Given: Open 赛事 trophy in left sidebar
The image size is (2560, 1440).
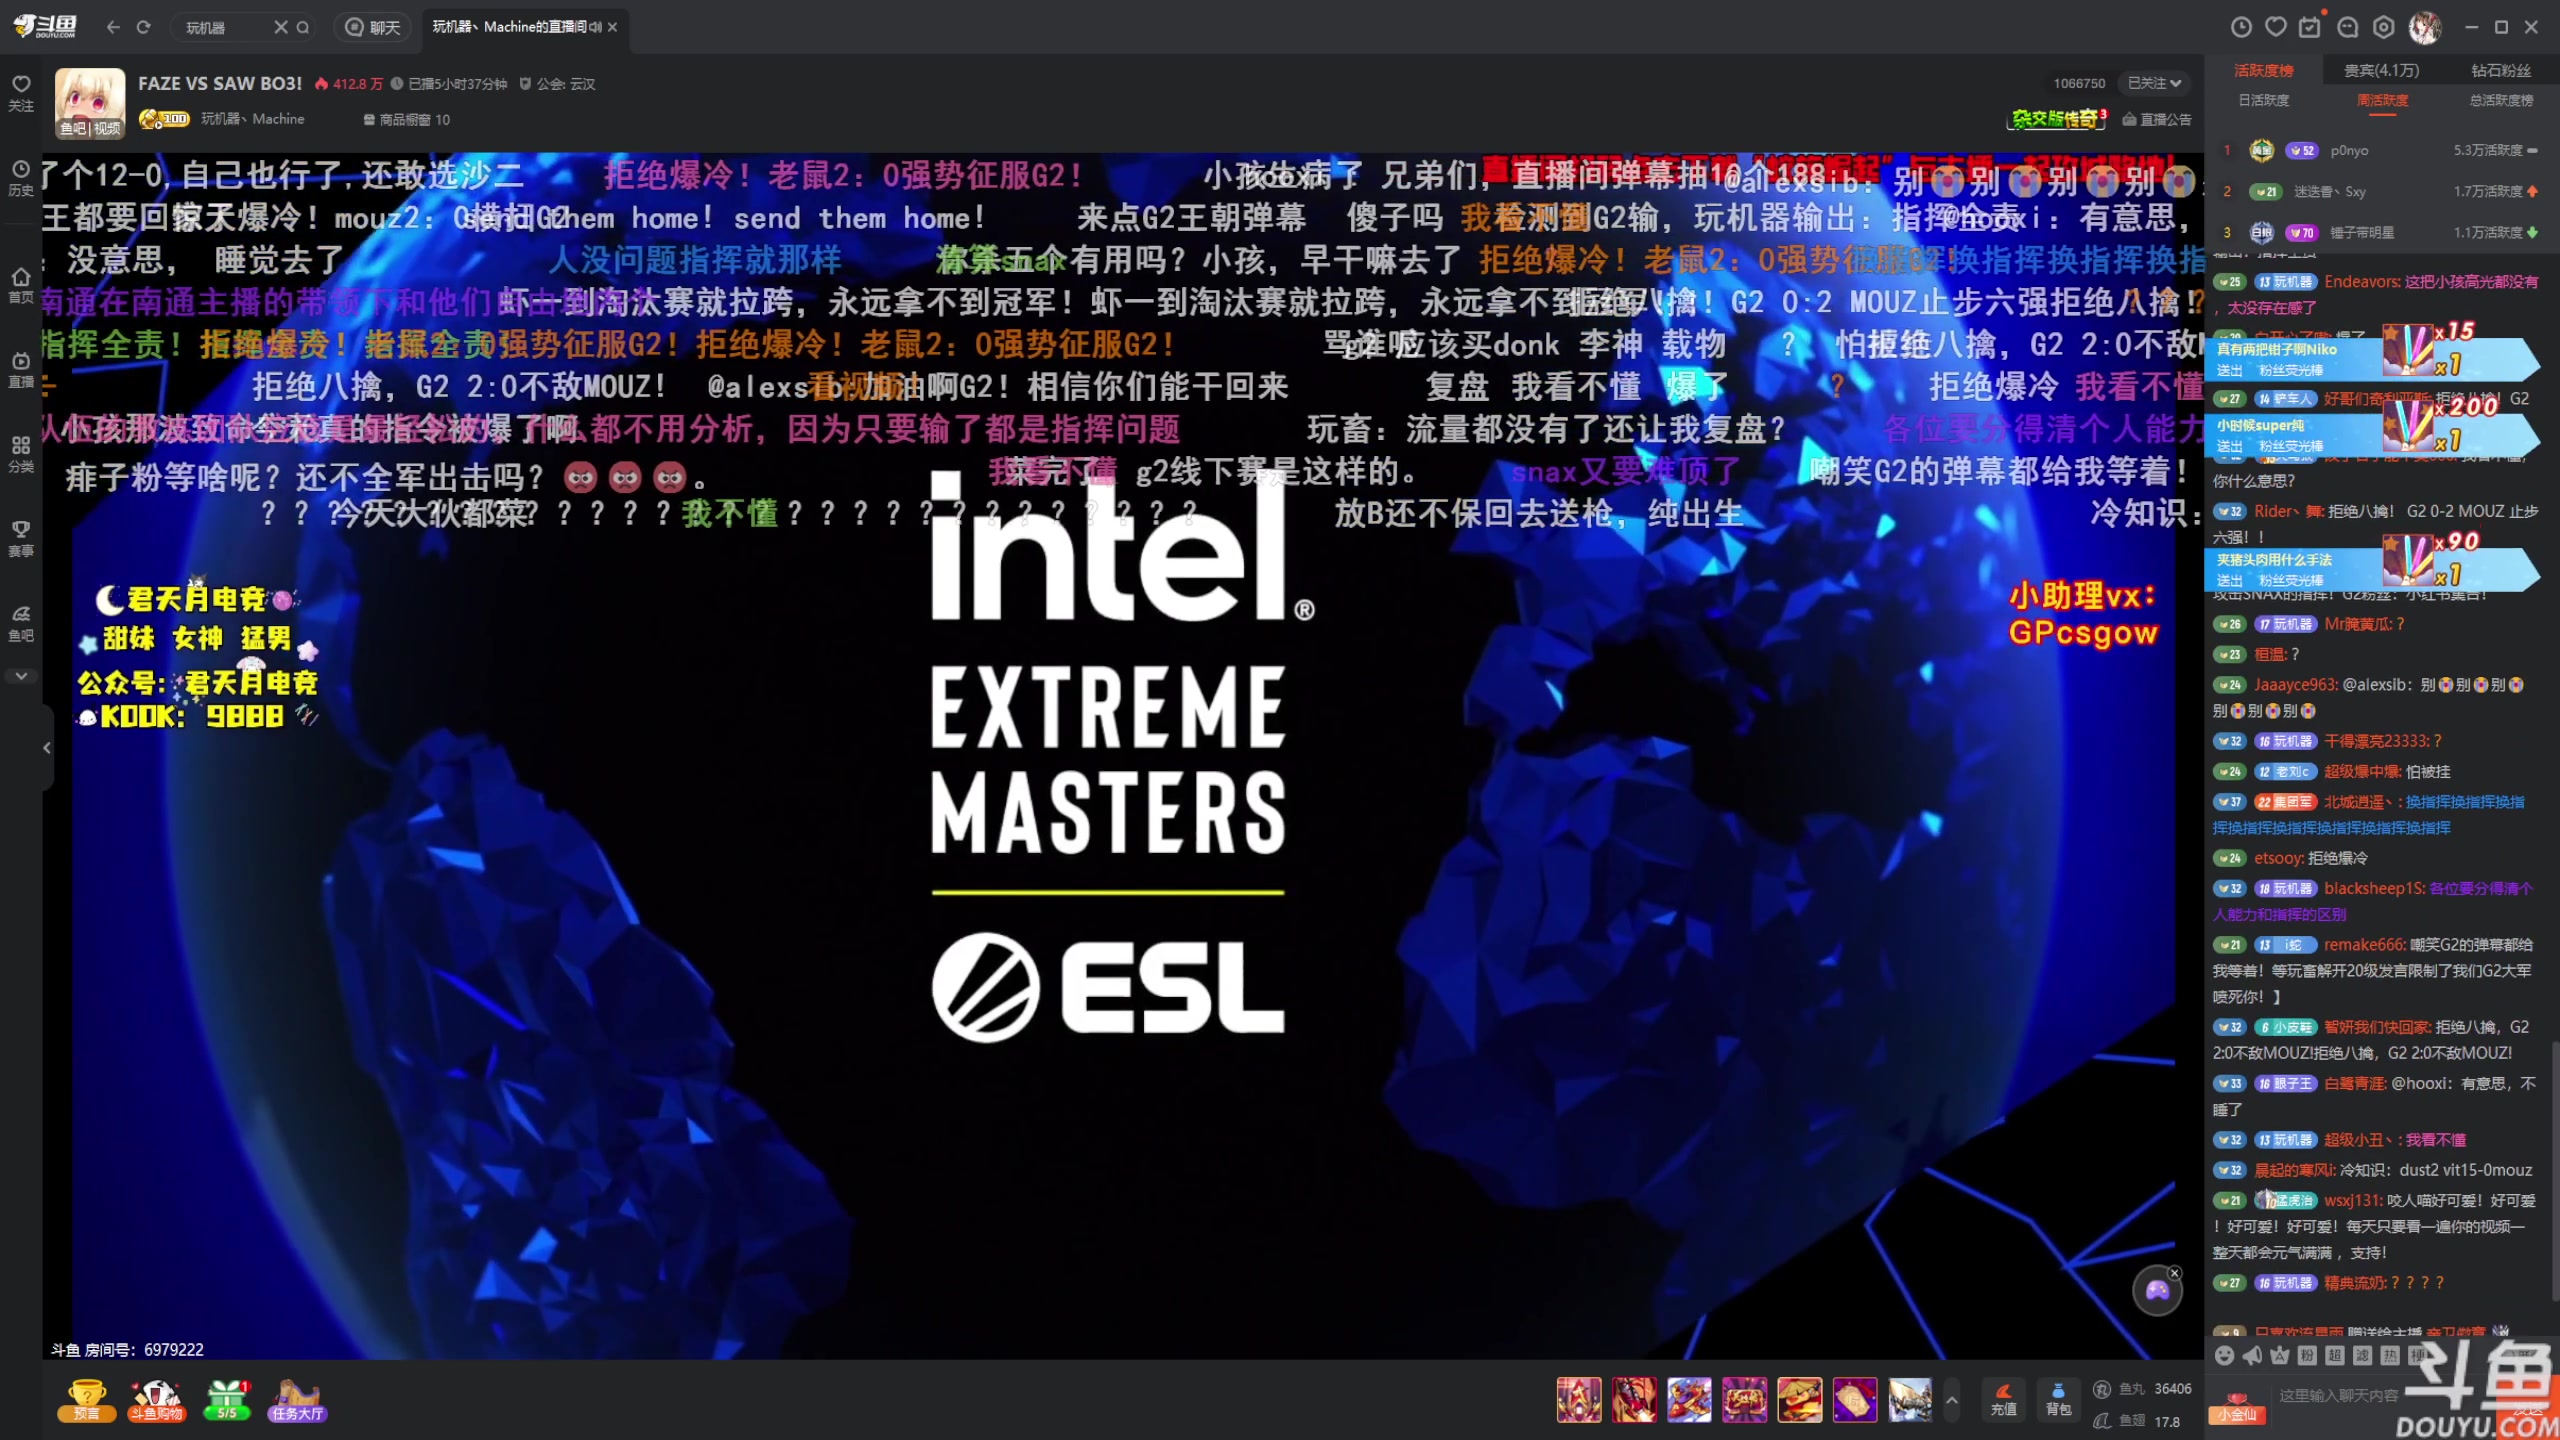Looking at the screenshot, I should (21, 538).
